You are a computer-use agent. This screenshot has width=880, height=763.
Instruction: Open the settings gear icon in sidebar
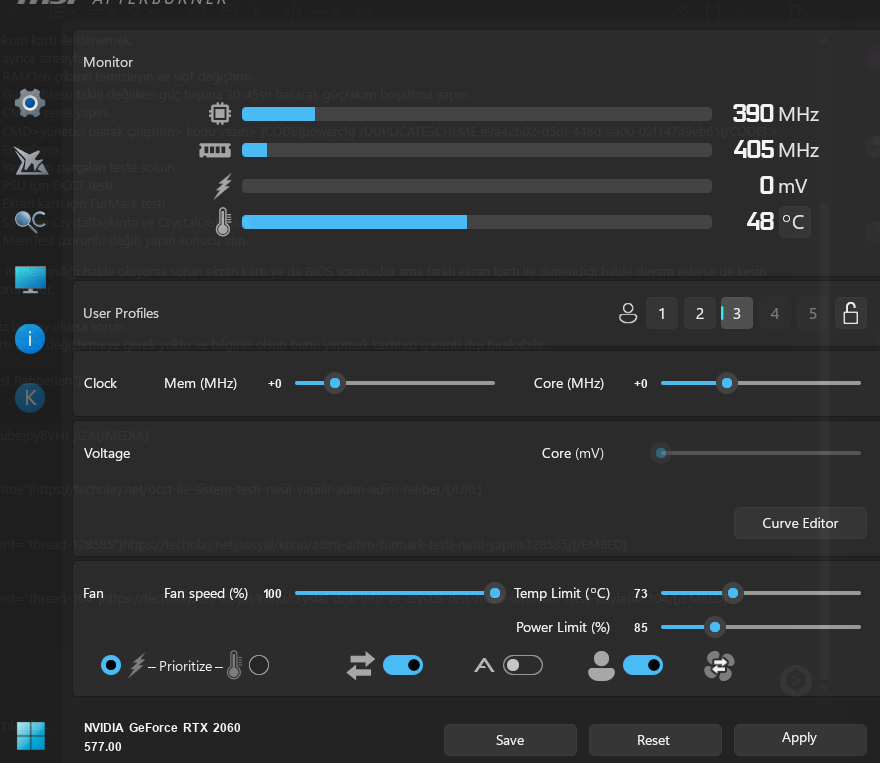click(30, 103)
